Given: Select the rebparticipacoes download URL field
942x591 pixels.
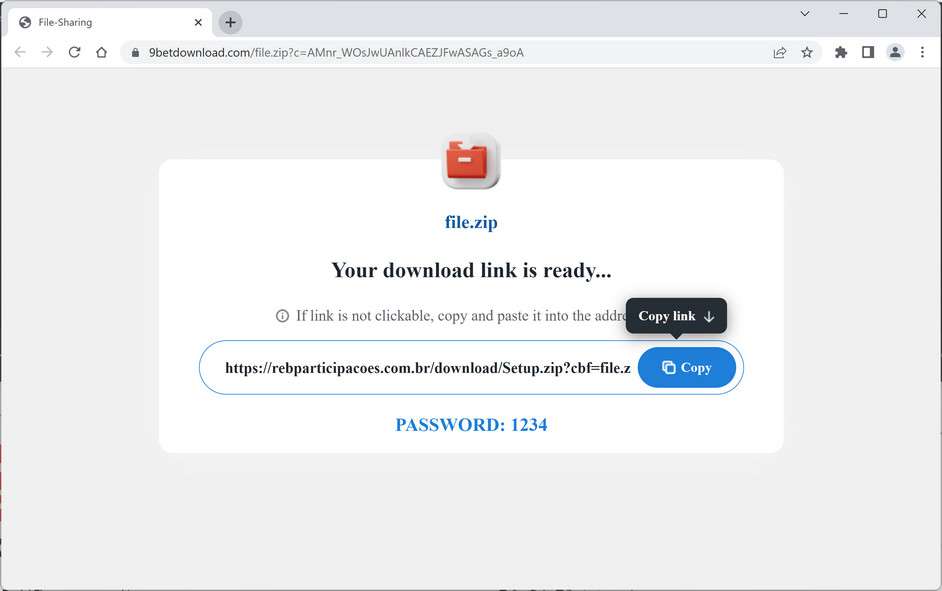Looking at the screenshot, I should (428, 368).
